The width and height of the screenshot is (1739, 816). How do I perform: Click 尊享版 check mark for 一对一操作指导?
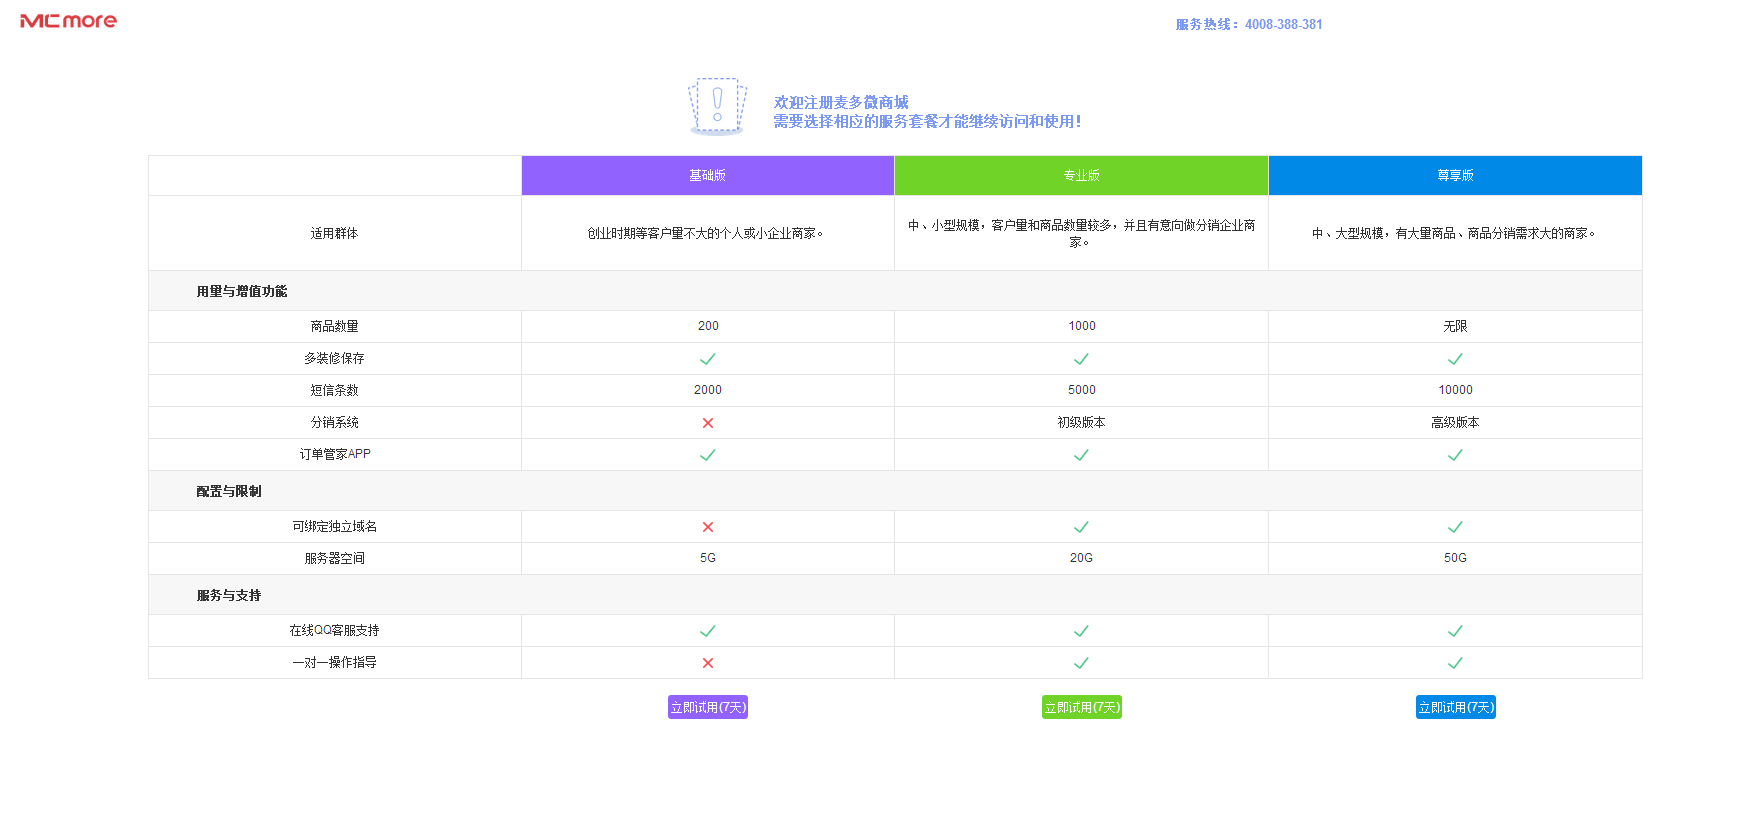tap(1455, 663)
